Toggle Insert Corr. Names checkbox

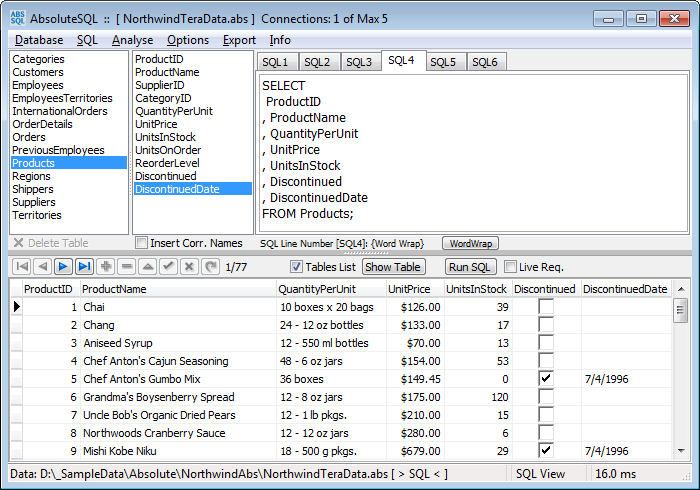tap(142, 243)
